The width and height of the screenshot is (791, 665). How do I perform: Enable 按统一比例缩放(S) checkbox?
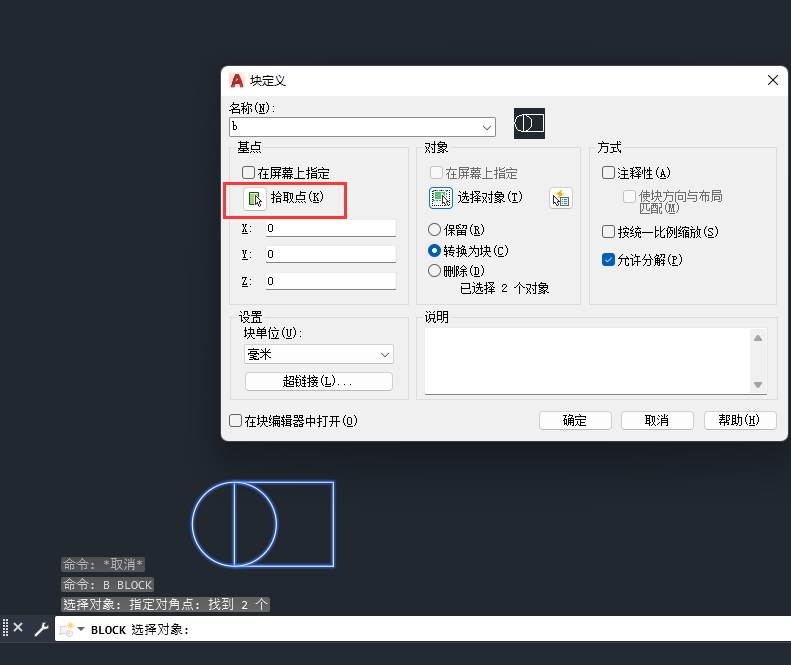click(608, 232)
